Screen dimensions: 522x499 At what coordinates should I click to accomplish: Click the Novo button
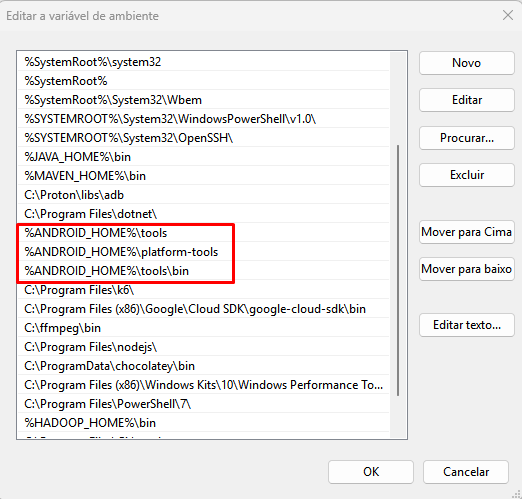coord(467,63)
